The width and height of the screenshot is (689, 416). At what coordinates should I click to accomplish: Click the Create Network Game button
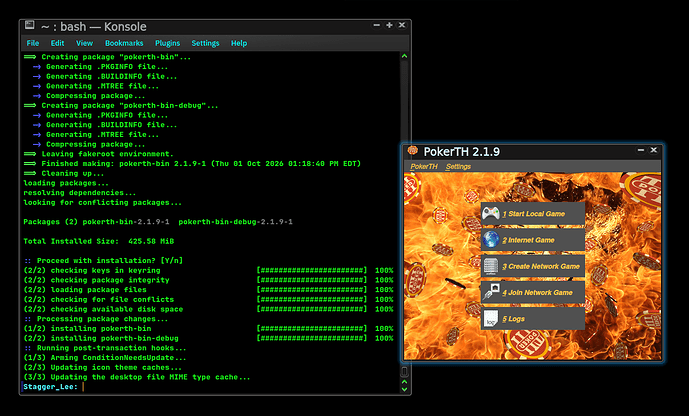pyautogui.click(x=533, y=266)
